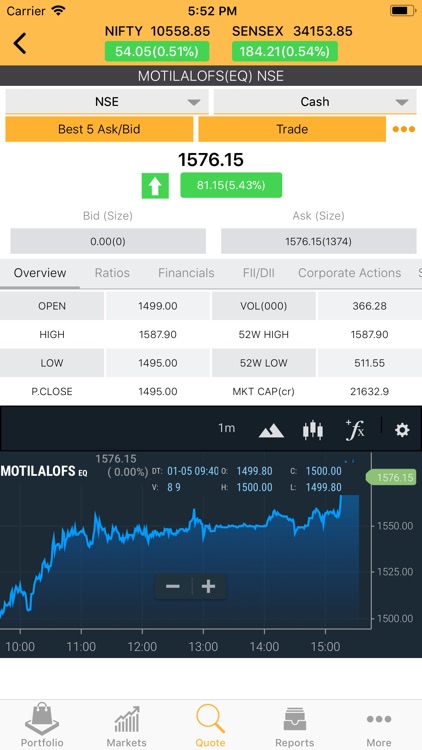Tap the OPEN value 1499.00
Viewport: 422px width, 750px height.
coord(158,306)
